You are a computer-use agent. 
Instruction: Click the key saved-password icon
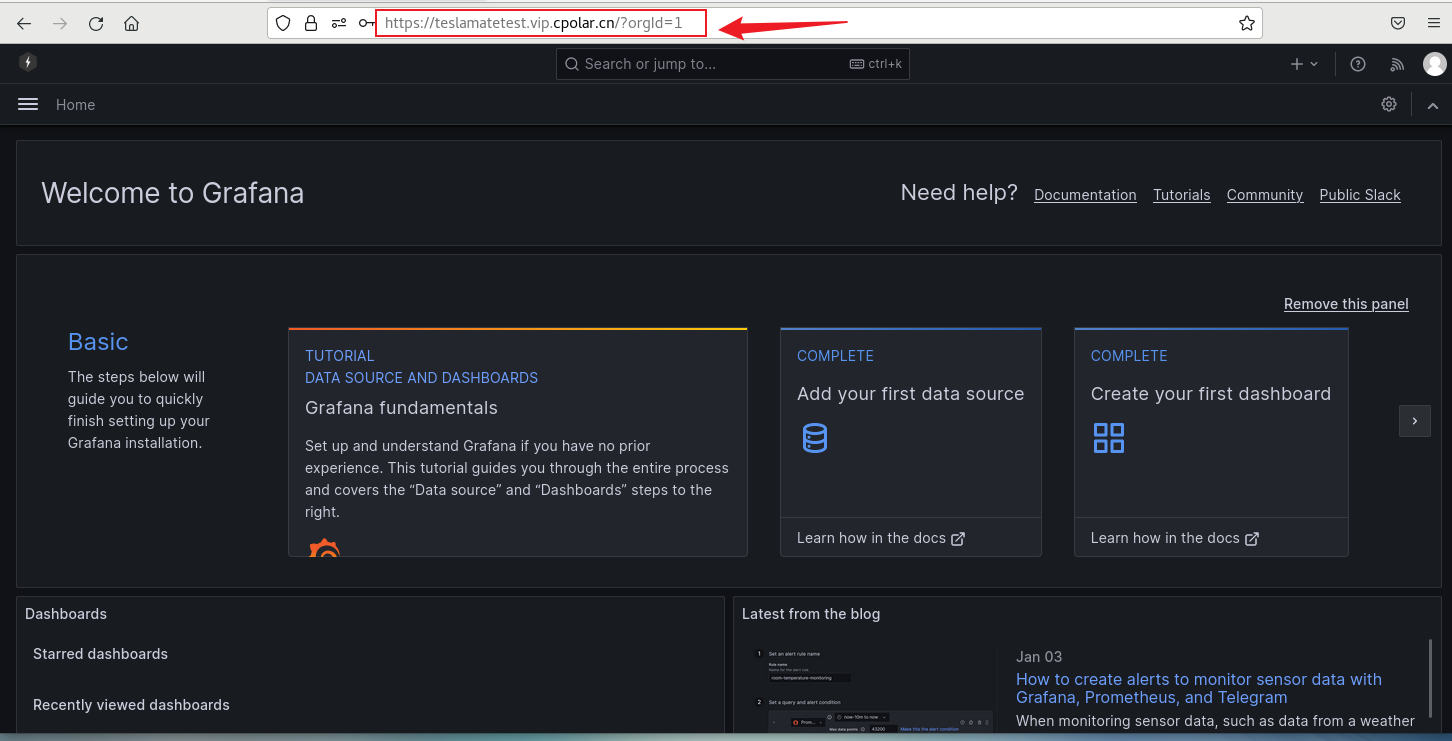click(367, 23)
